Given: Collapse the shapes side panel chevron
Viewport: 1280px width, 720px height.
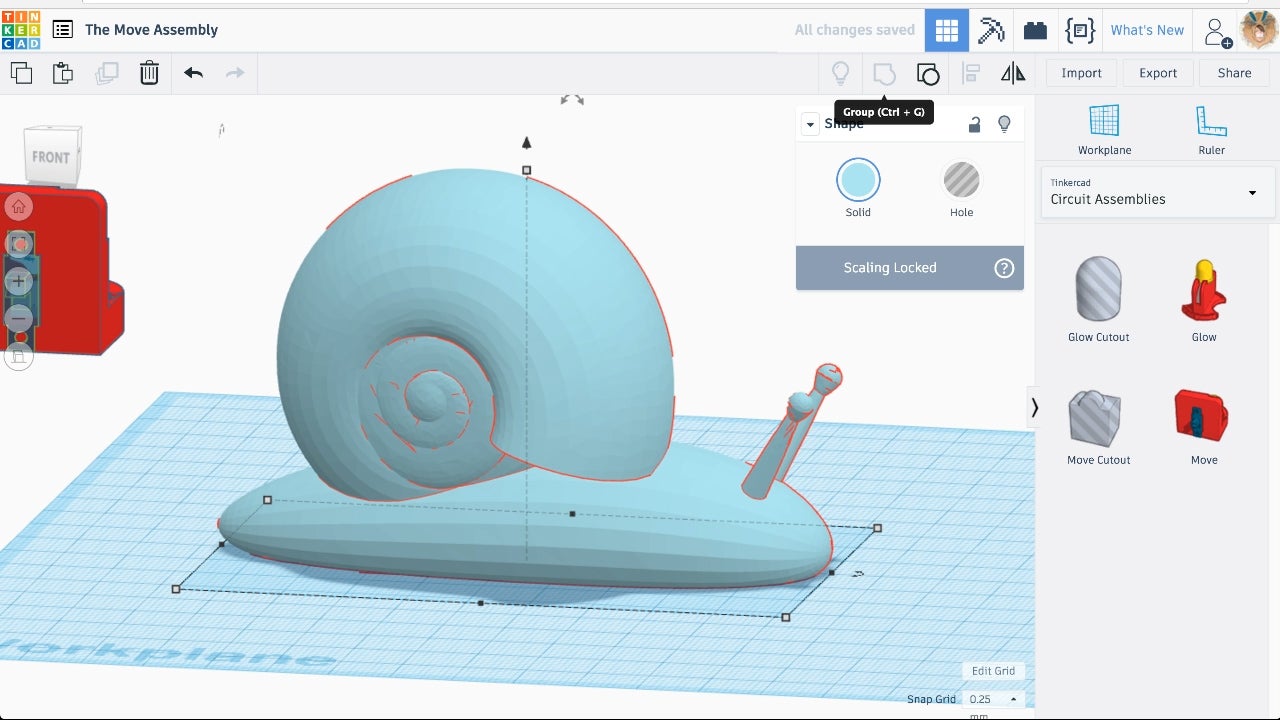Looking at the screenshot, I should (x=1034, y=408).
